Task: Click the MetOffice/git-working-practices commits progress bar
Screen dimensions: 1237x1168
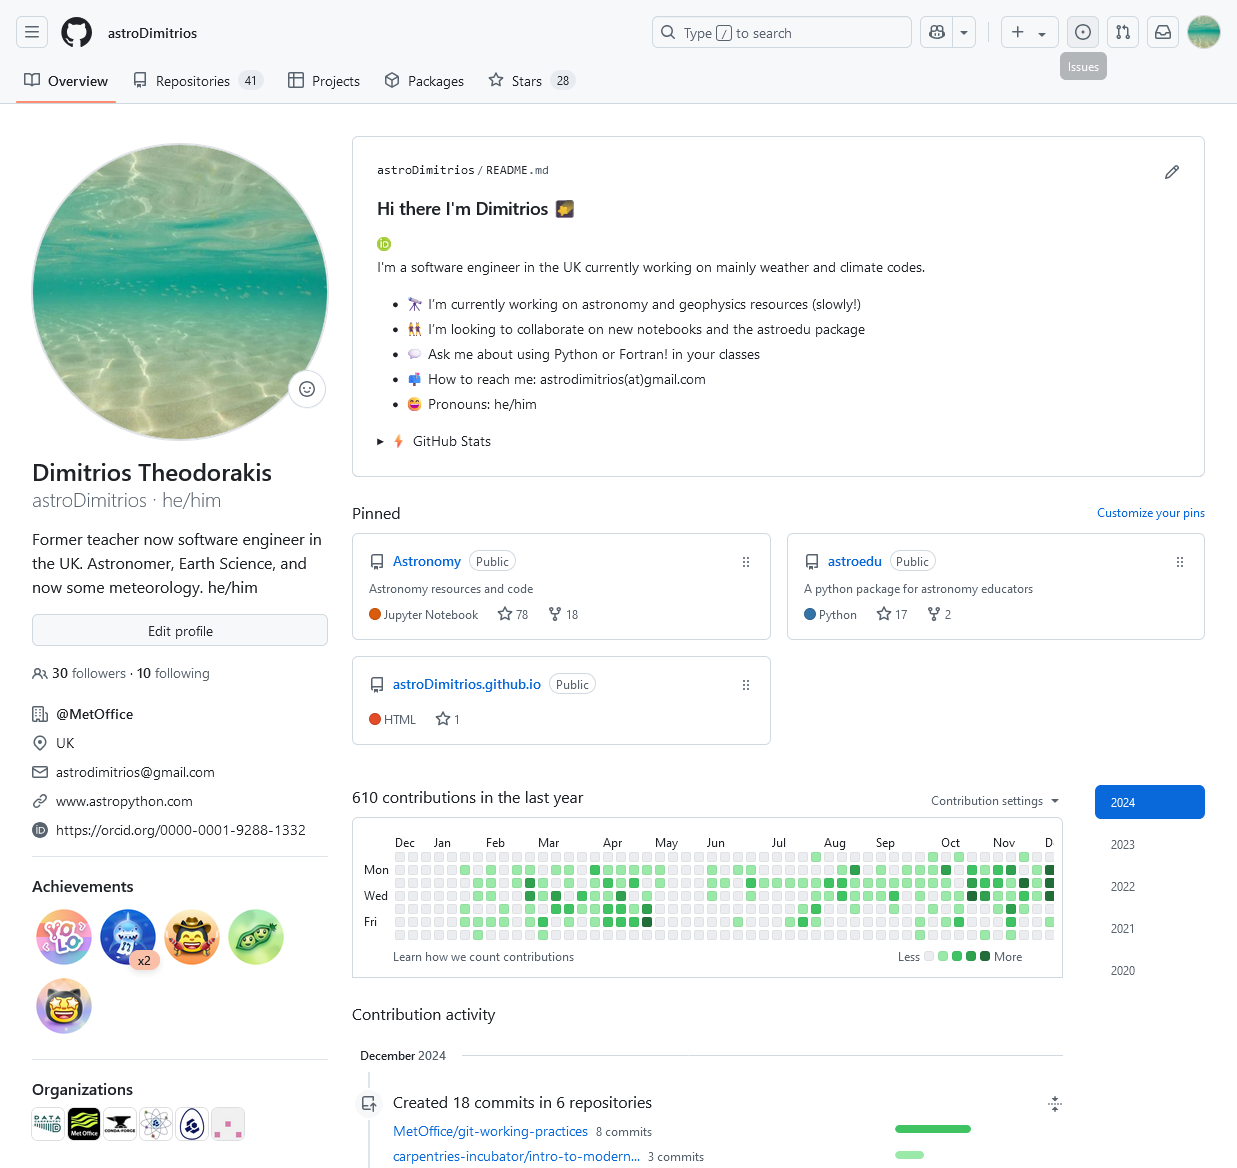Action: click(933, 1129)
